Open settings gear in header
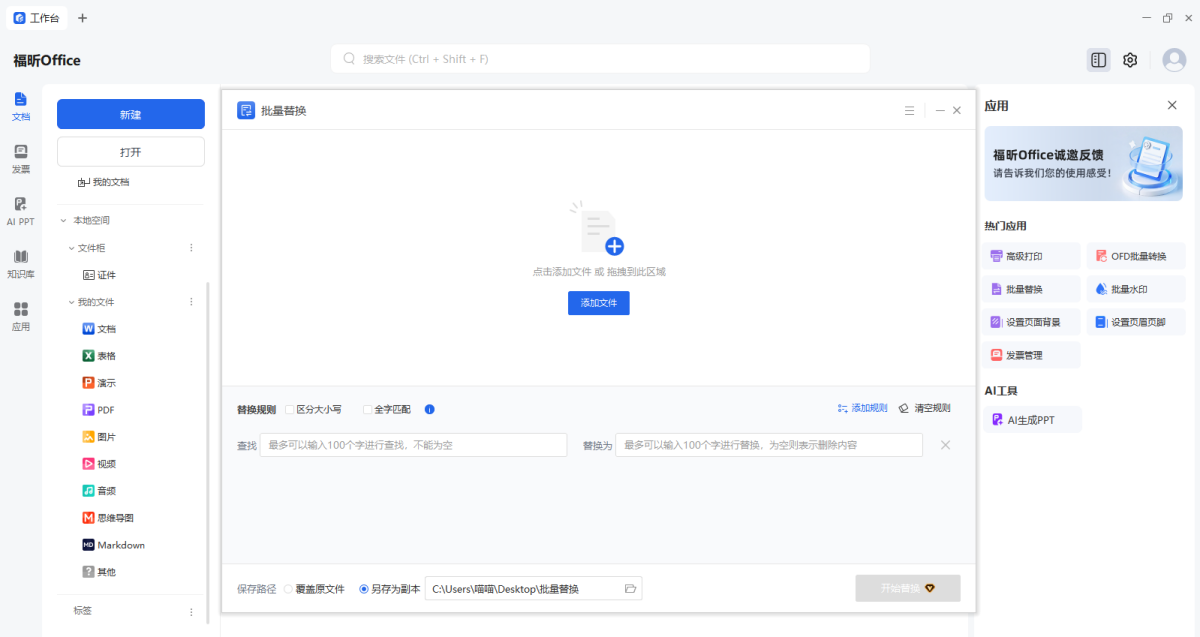This screenshot has height=637, width=1200. [x=1130, y=60]
